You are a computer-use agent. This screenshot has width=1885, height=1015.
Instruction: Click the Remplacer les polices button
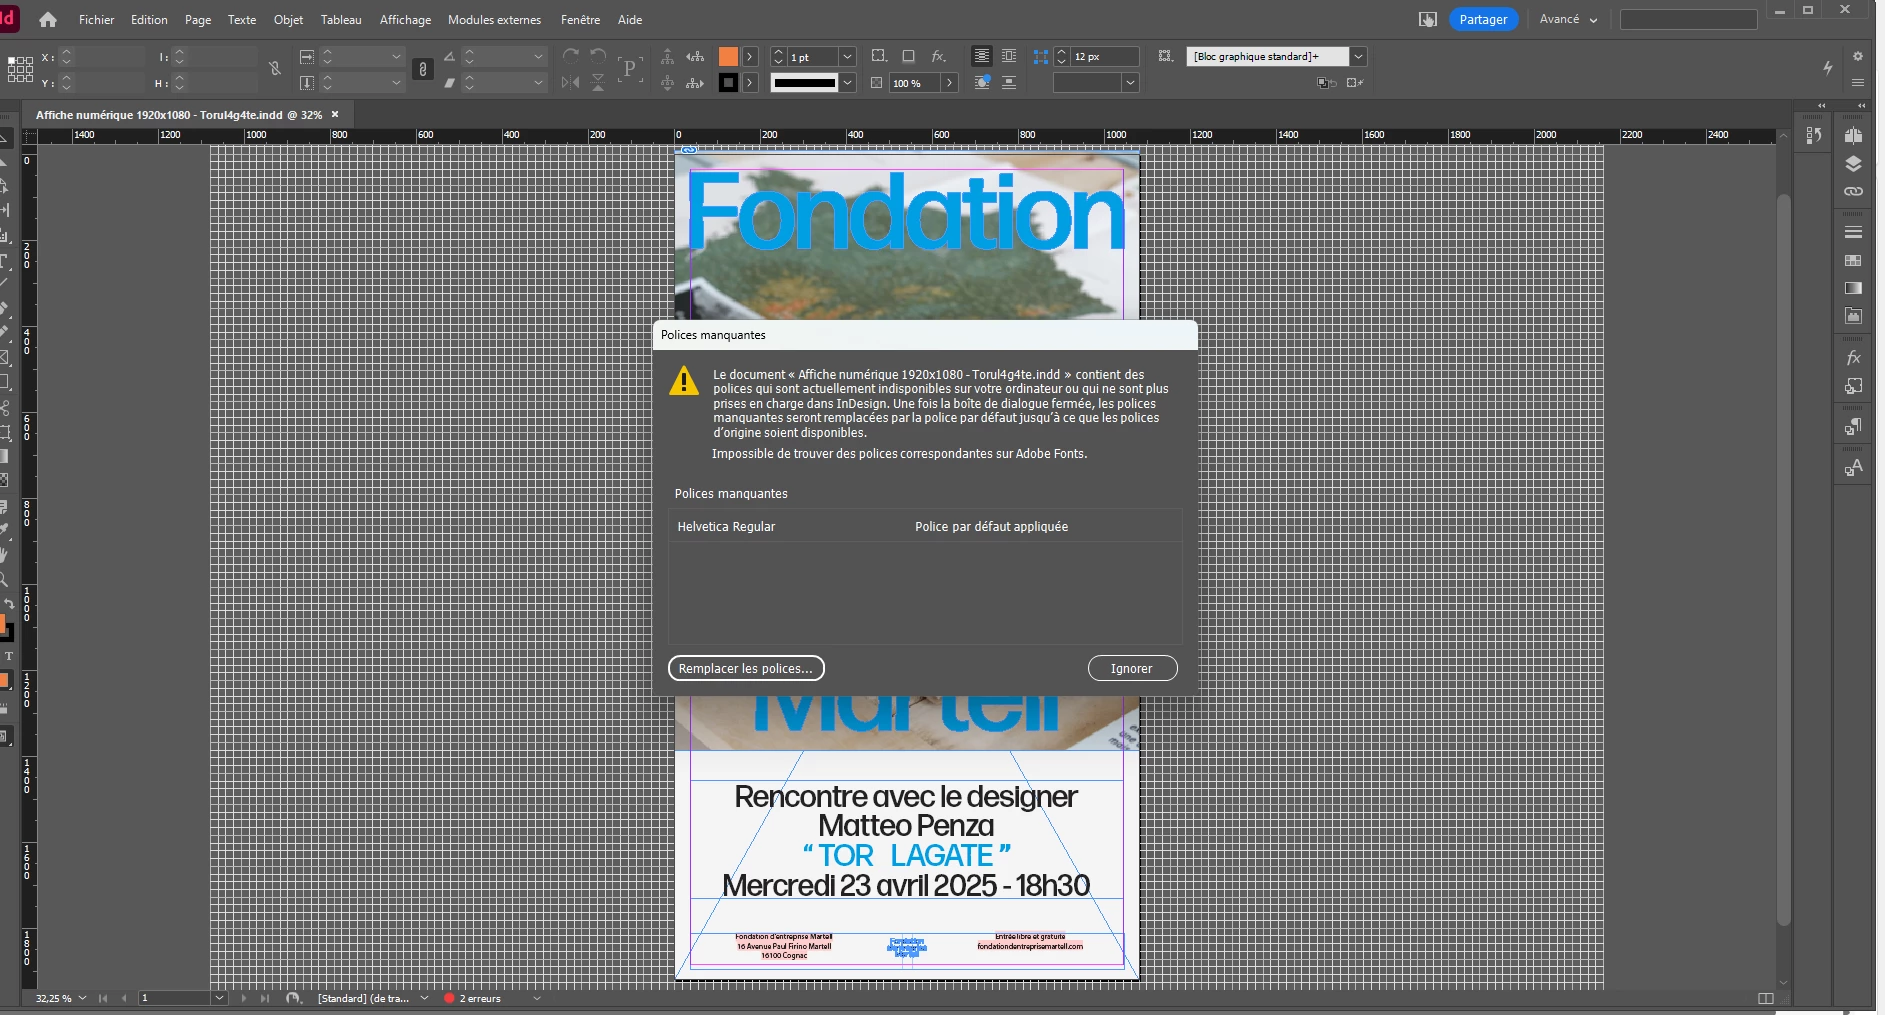[x=746, y=668]
